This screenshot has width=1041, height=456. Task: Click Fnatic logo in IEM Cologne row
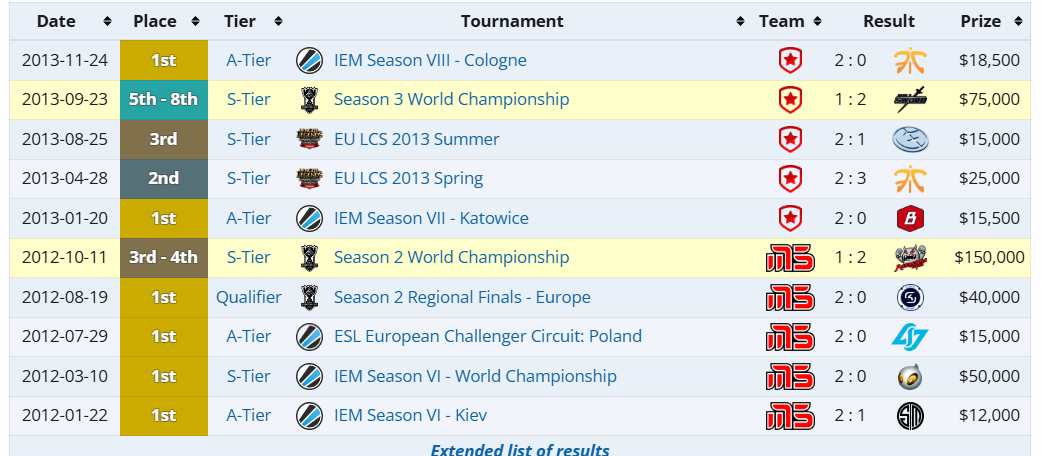click(x=909, y=61)
